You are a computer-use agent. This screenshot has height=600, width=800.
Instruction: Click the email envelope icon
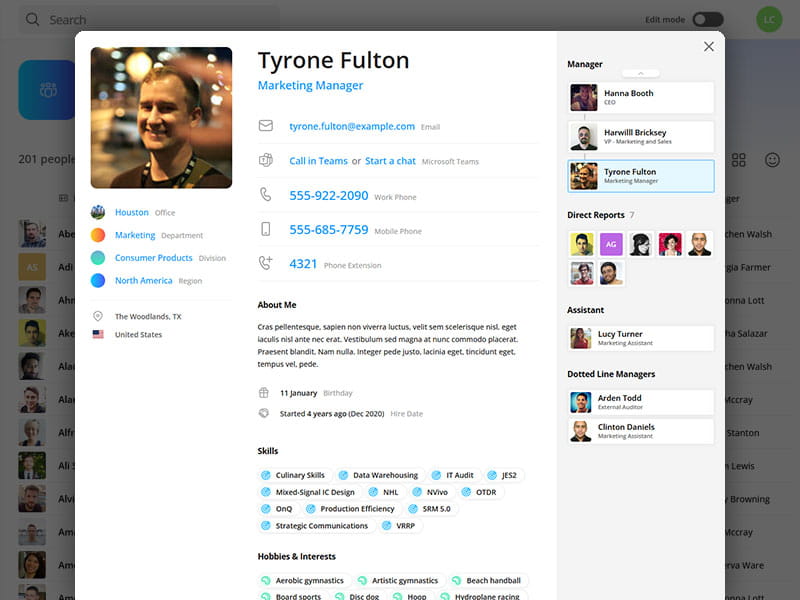point(264,127)
